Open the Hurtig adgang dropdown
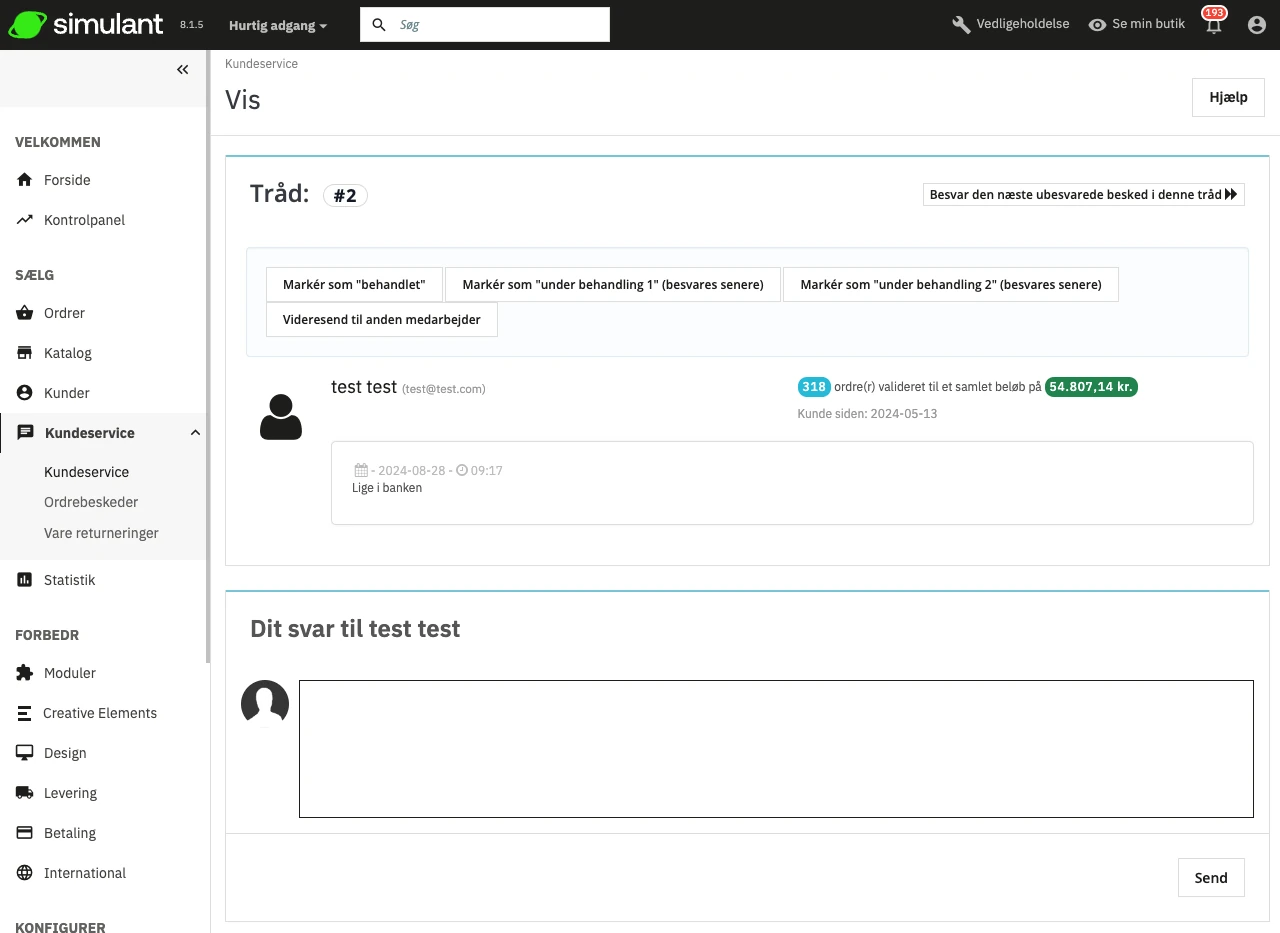Screen dimensions: 1280x933 [x=277, y=25]
